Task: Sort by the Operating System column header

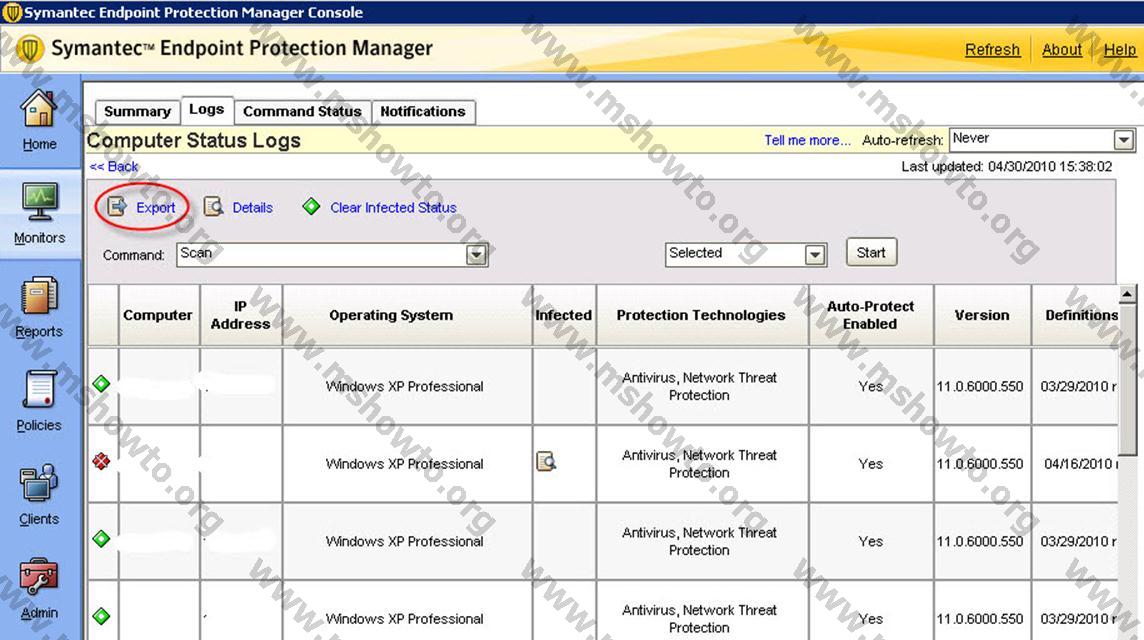Action: 407,315
